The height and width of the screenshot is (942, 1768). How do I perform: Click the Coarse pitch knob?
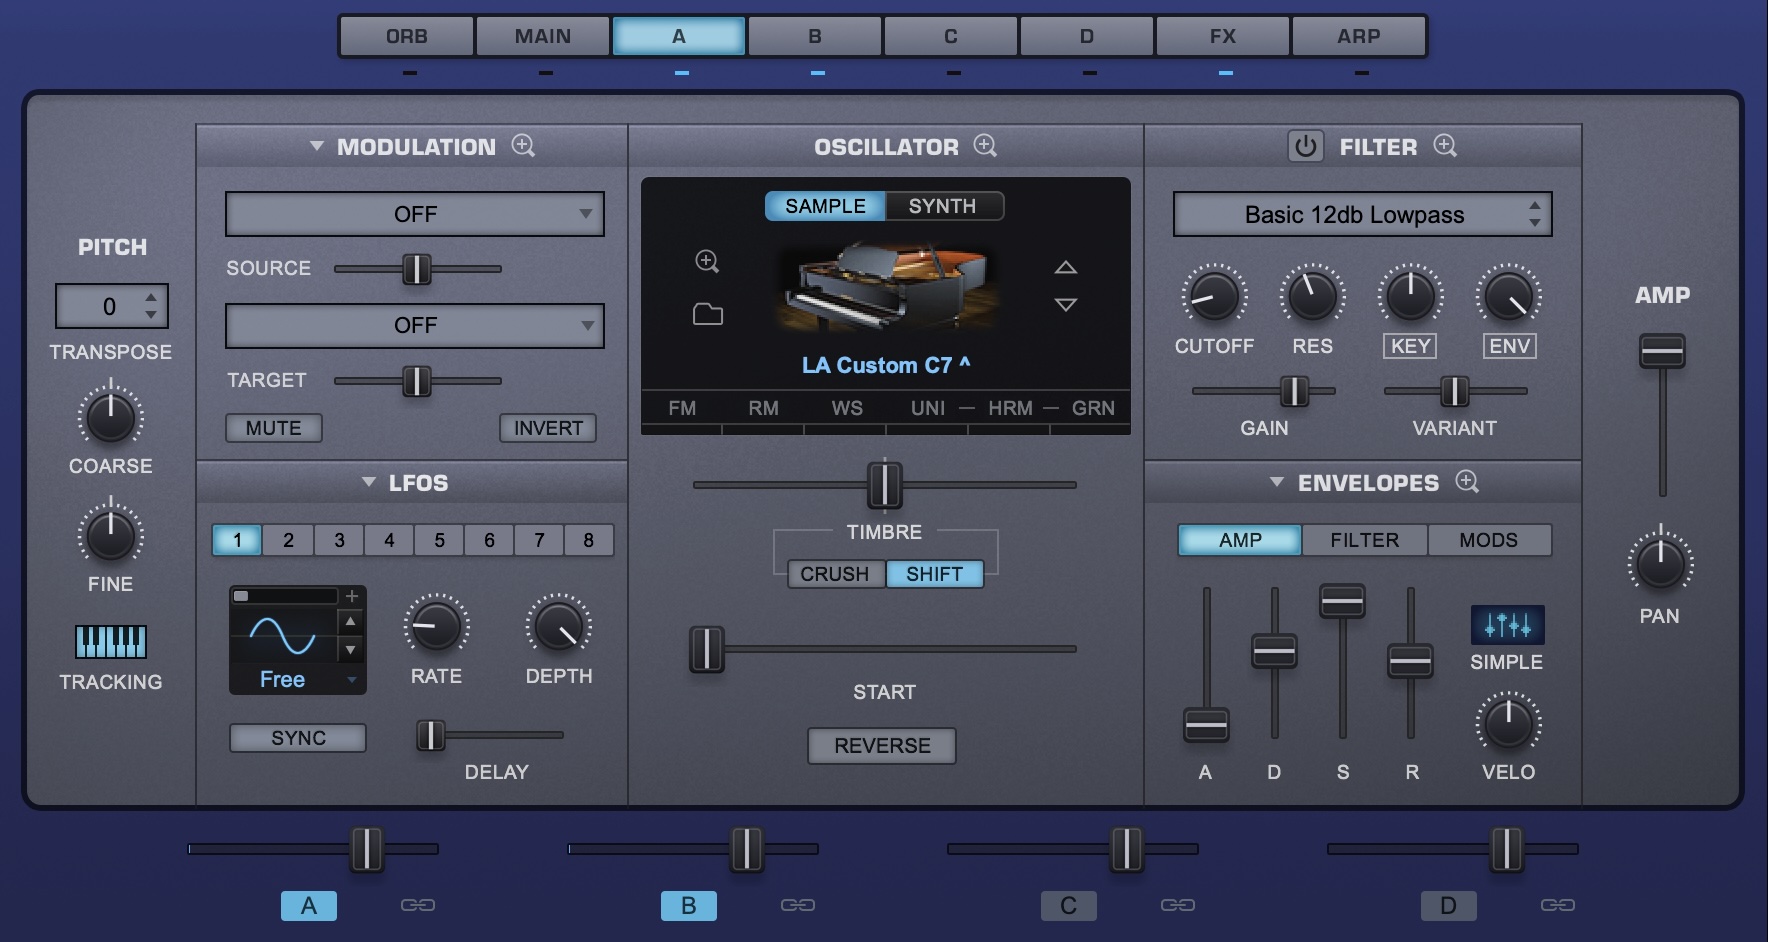tap(111, 417)
